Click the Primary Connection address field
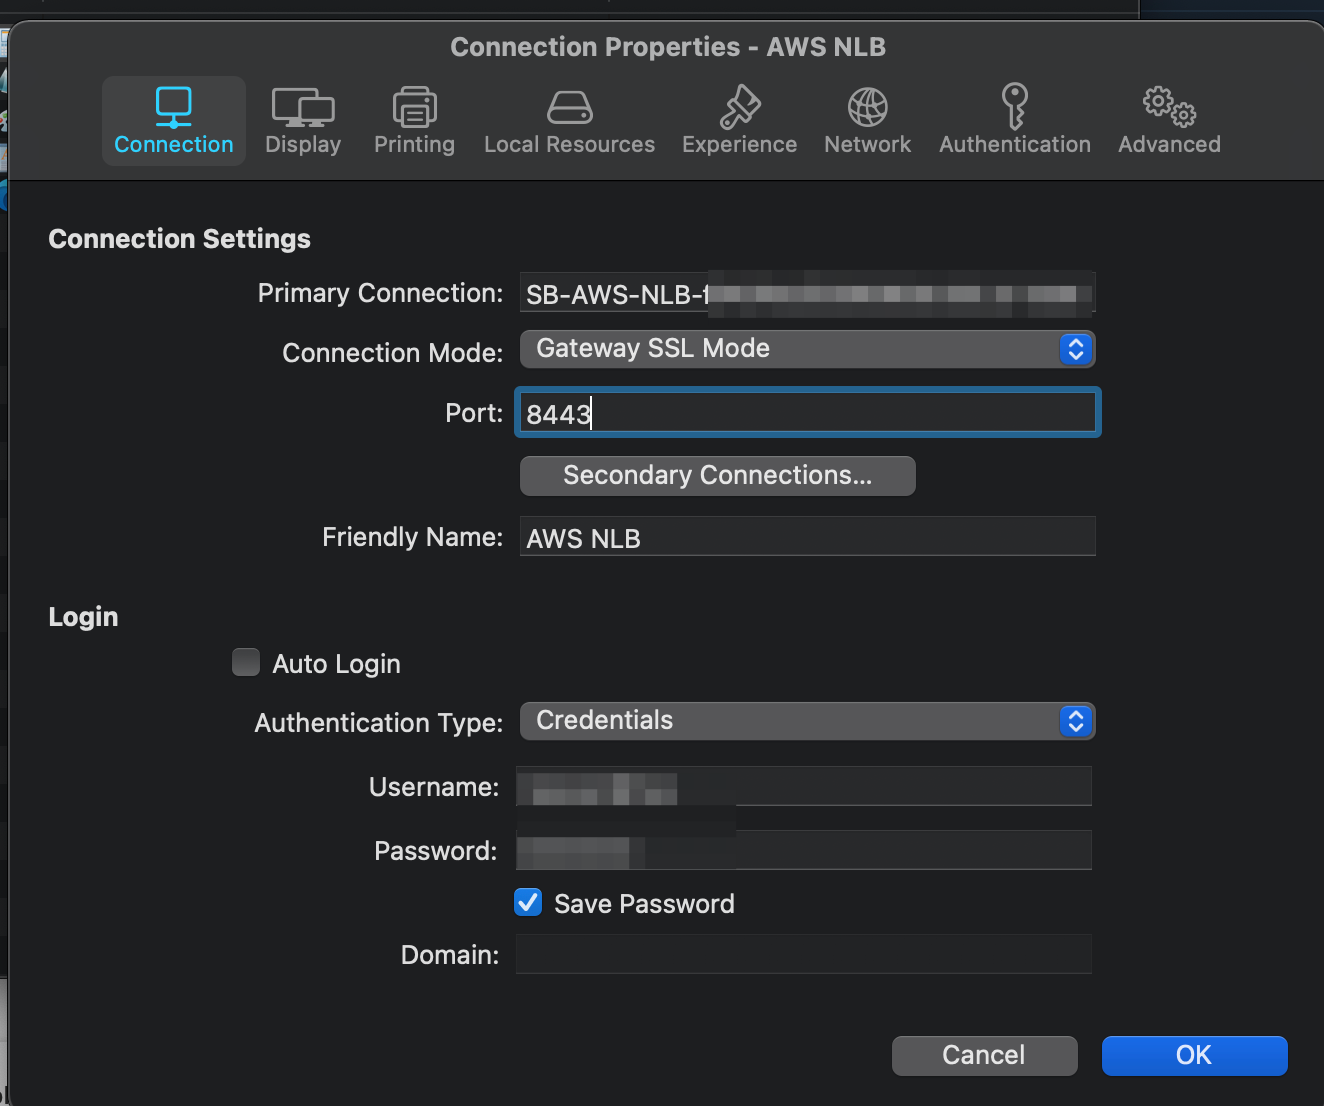 [x=807, y=294]
